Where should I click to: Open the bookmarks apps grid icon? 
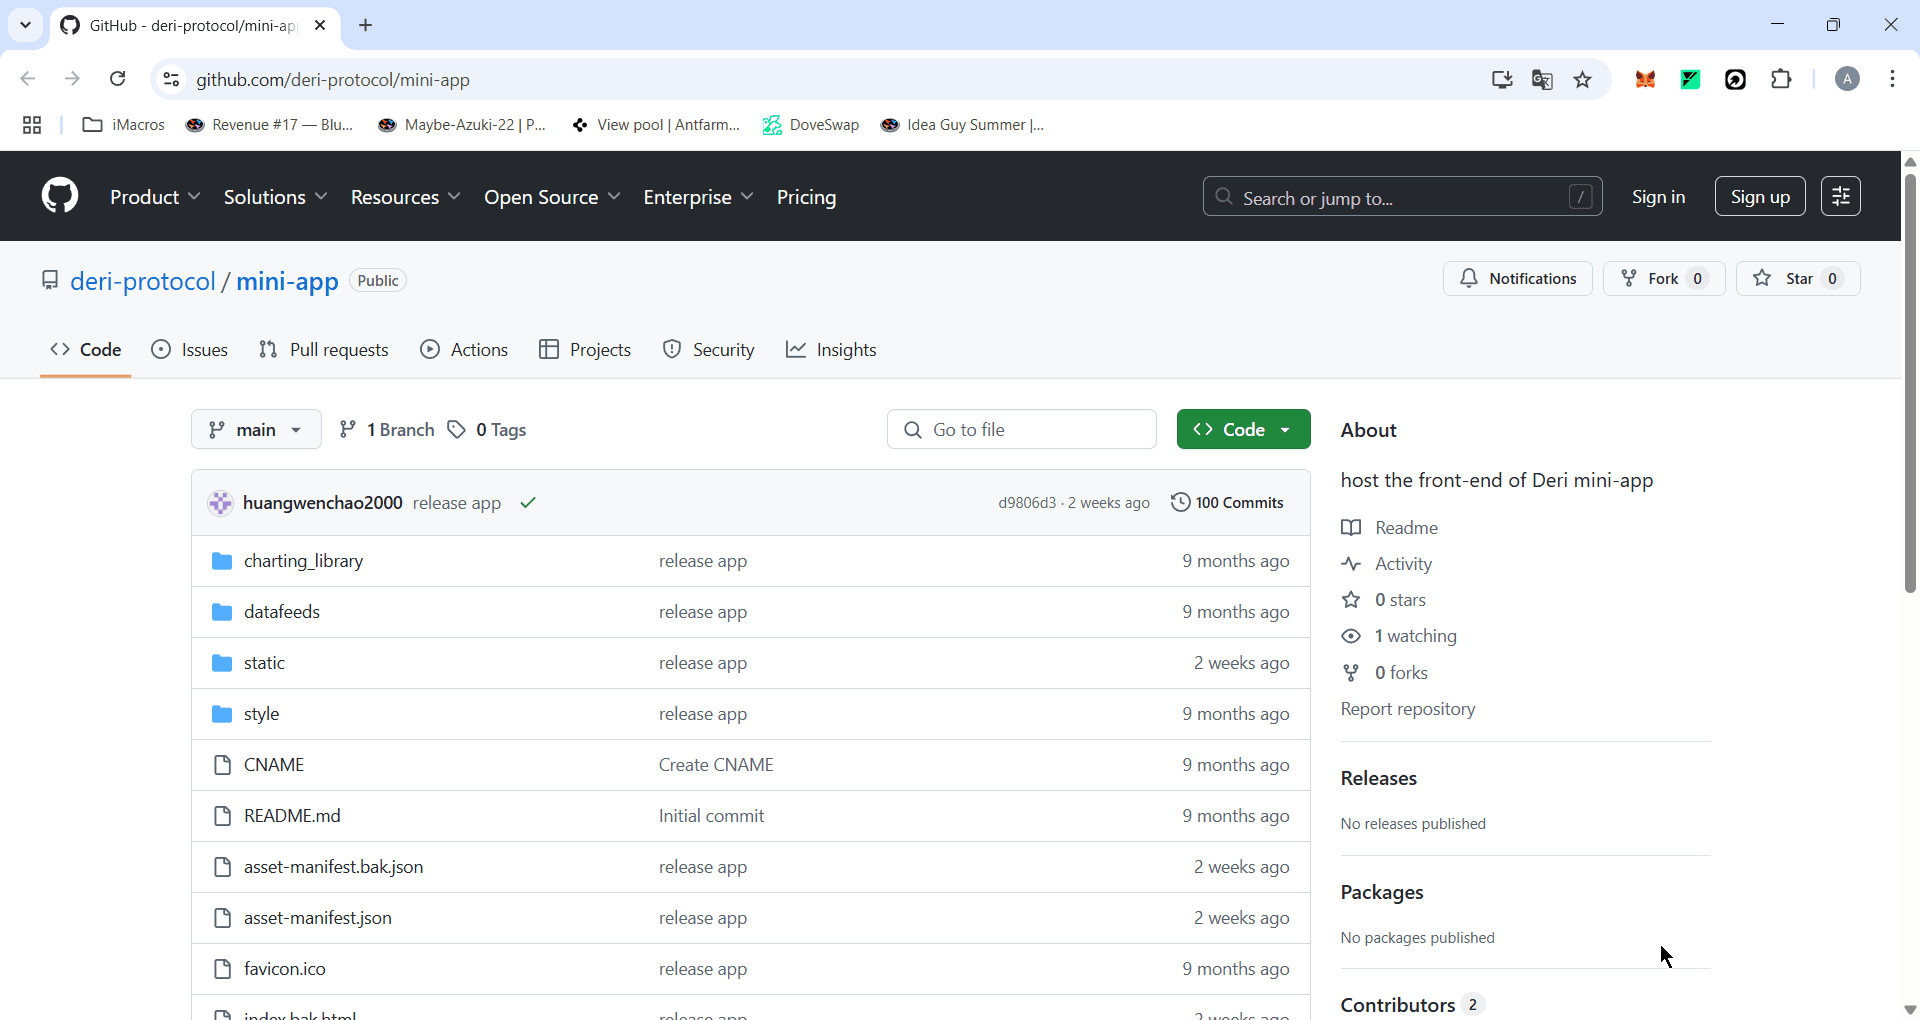32,125
